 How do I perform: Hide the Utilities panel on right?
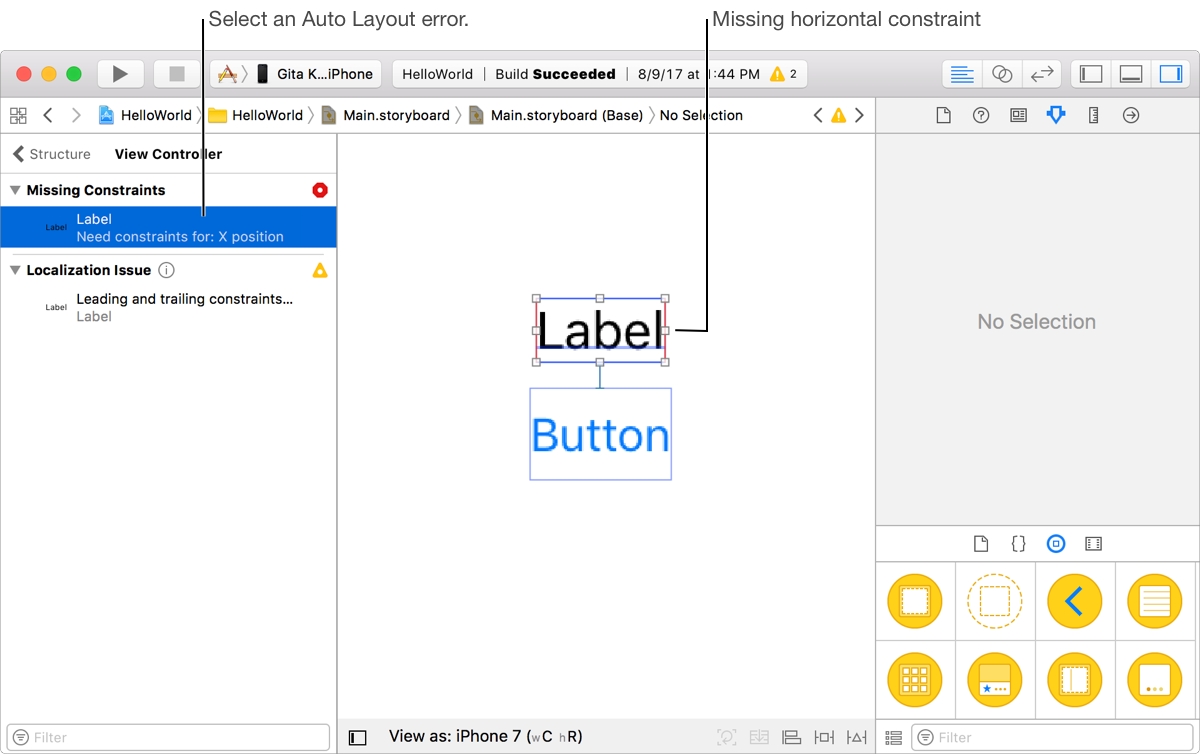tap(1170, 74)
